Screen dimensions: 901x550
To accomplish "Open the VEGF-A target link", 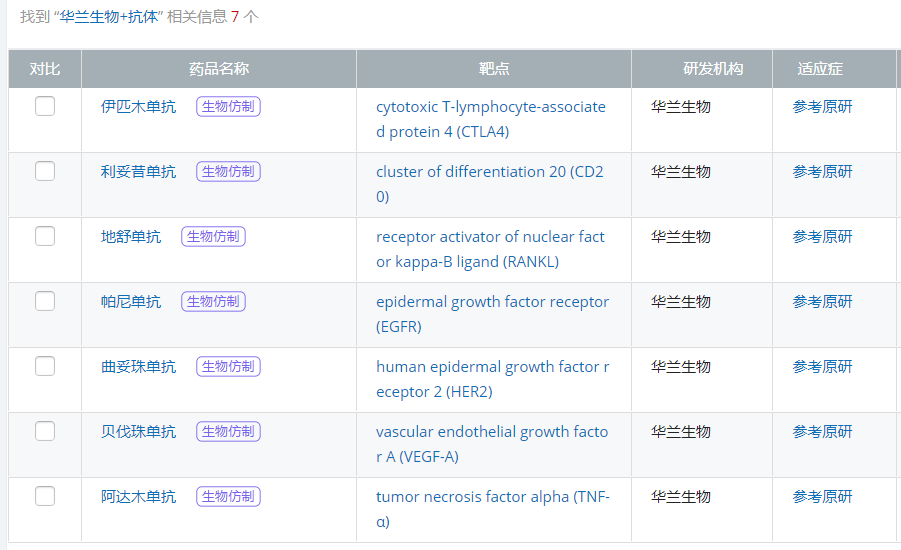I will point(492,444).
